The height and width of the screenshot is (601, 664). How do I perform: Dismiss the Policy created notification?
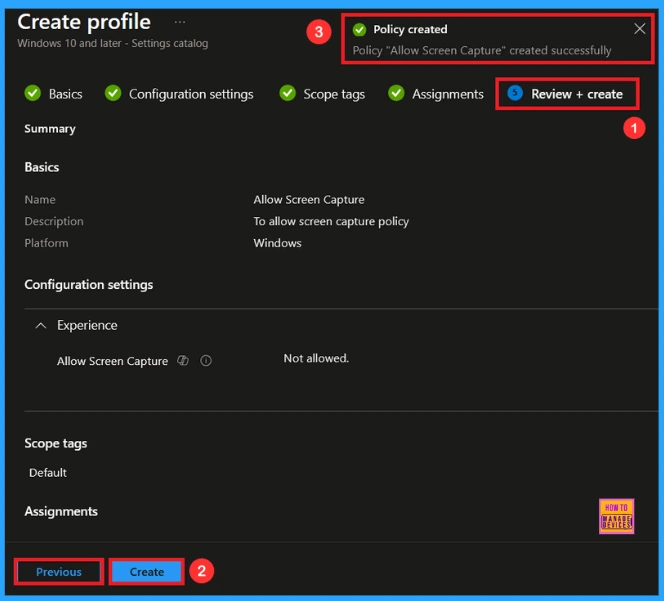pos(639,29)
